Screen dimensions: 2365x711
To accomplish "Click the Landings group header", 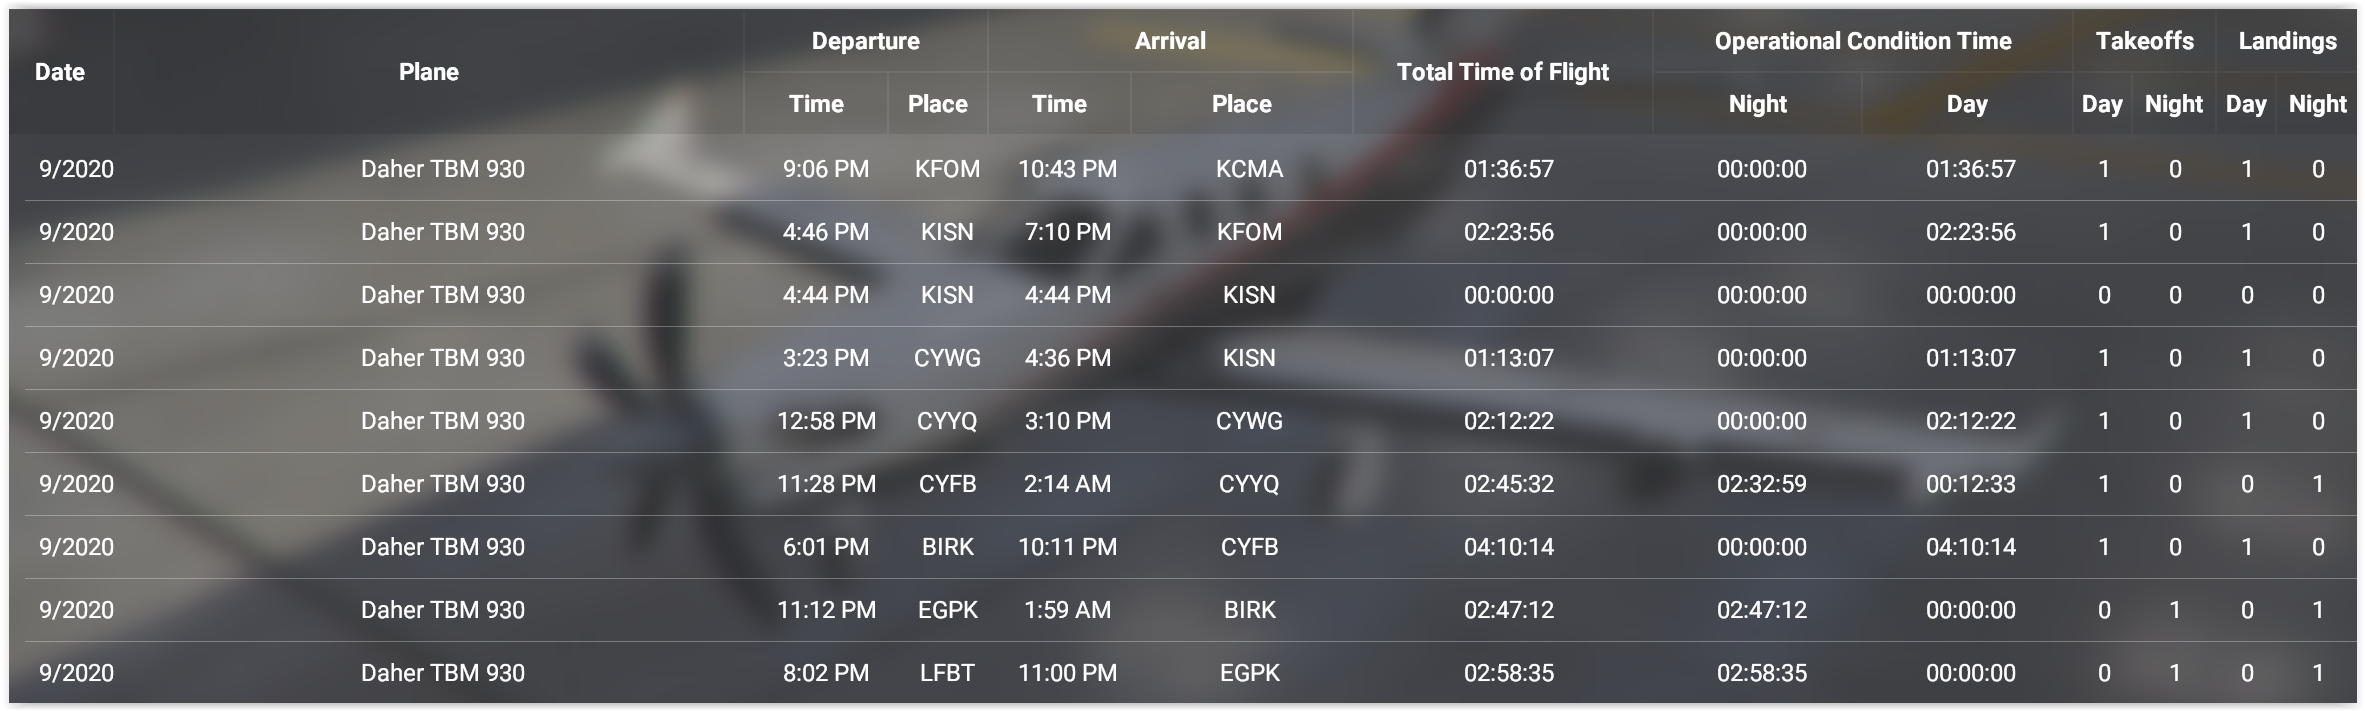I will pyautogui.click(x=2288, y=41).
